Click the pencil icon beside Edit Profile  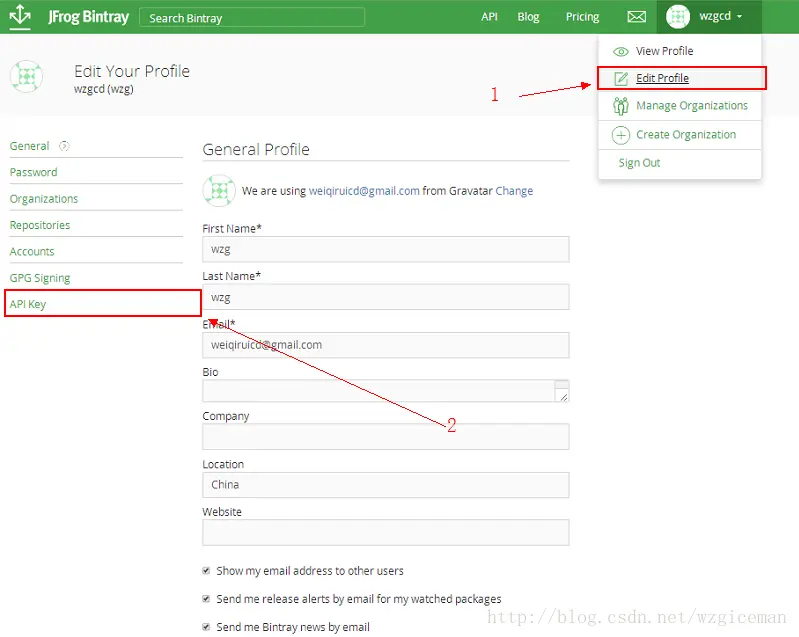[x=621, y=78]
